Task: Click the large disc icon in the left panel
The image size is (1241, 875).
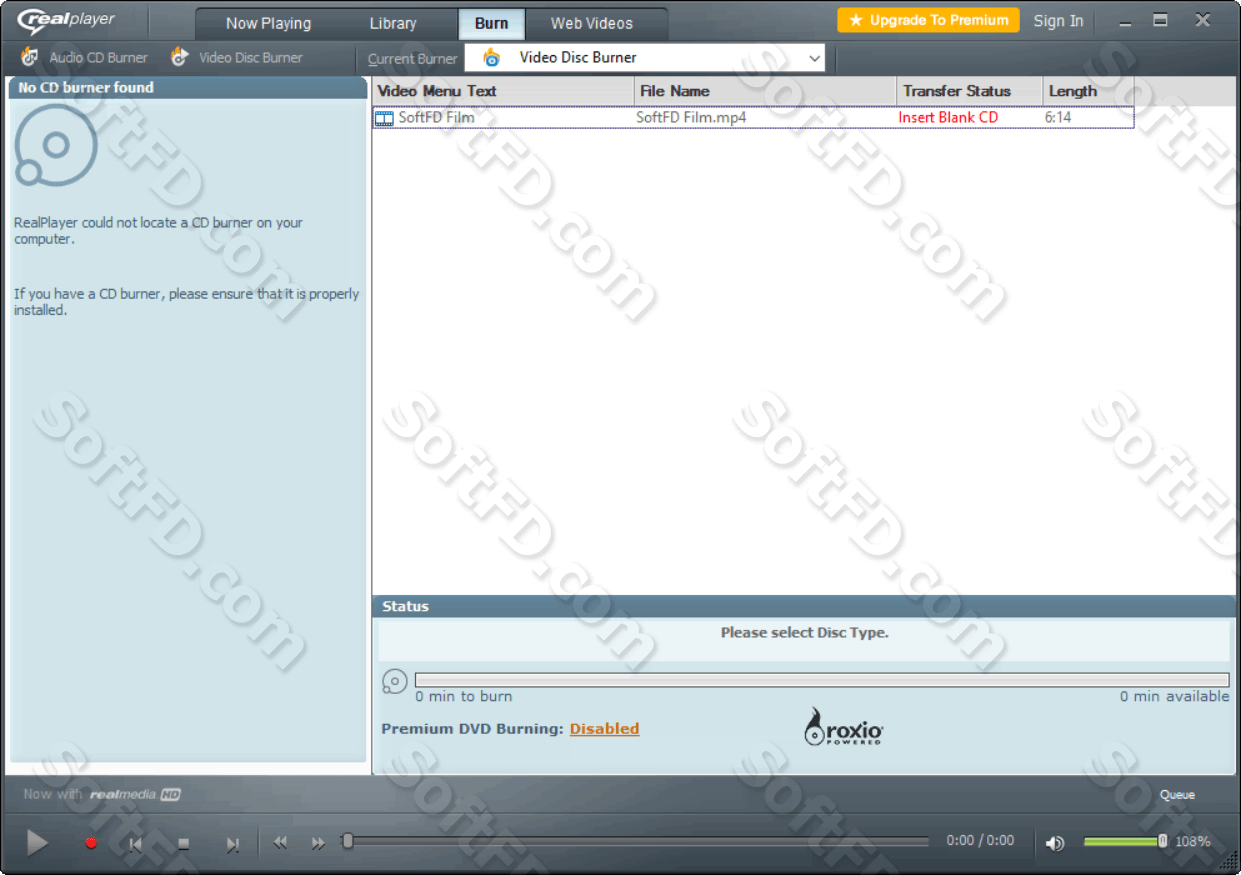Action: 56,146
